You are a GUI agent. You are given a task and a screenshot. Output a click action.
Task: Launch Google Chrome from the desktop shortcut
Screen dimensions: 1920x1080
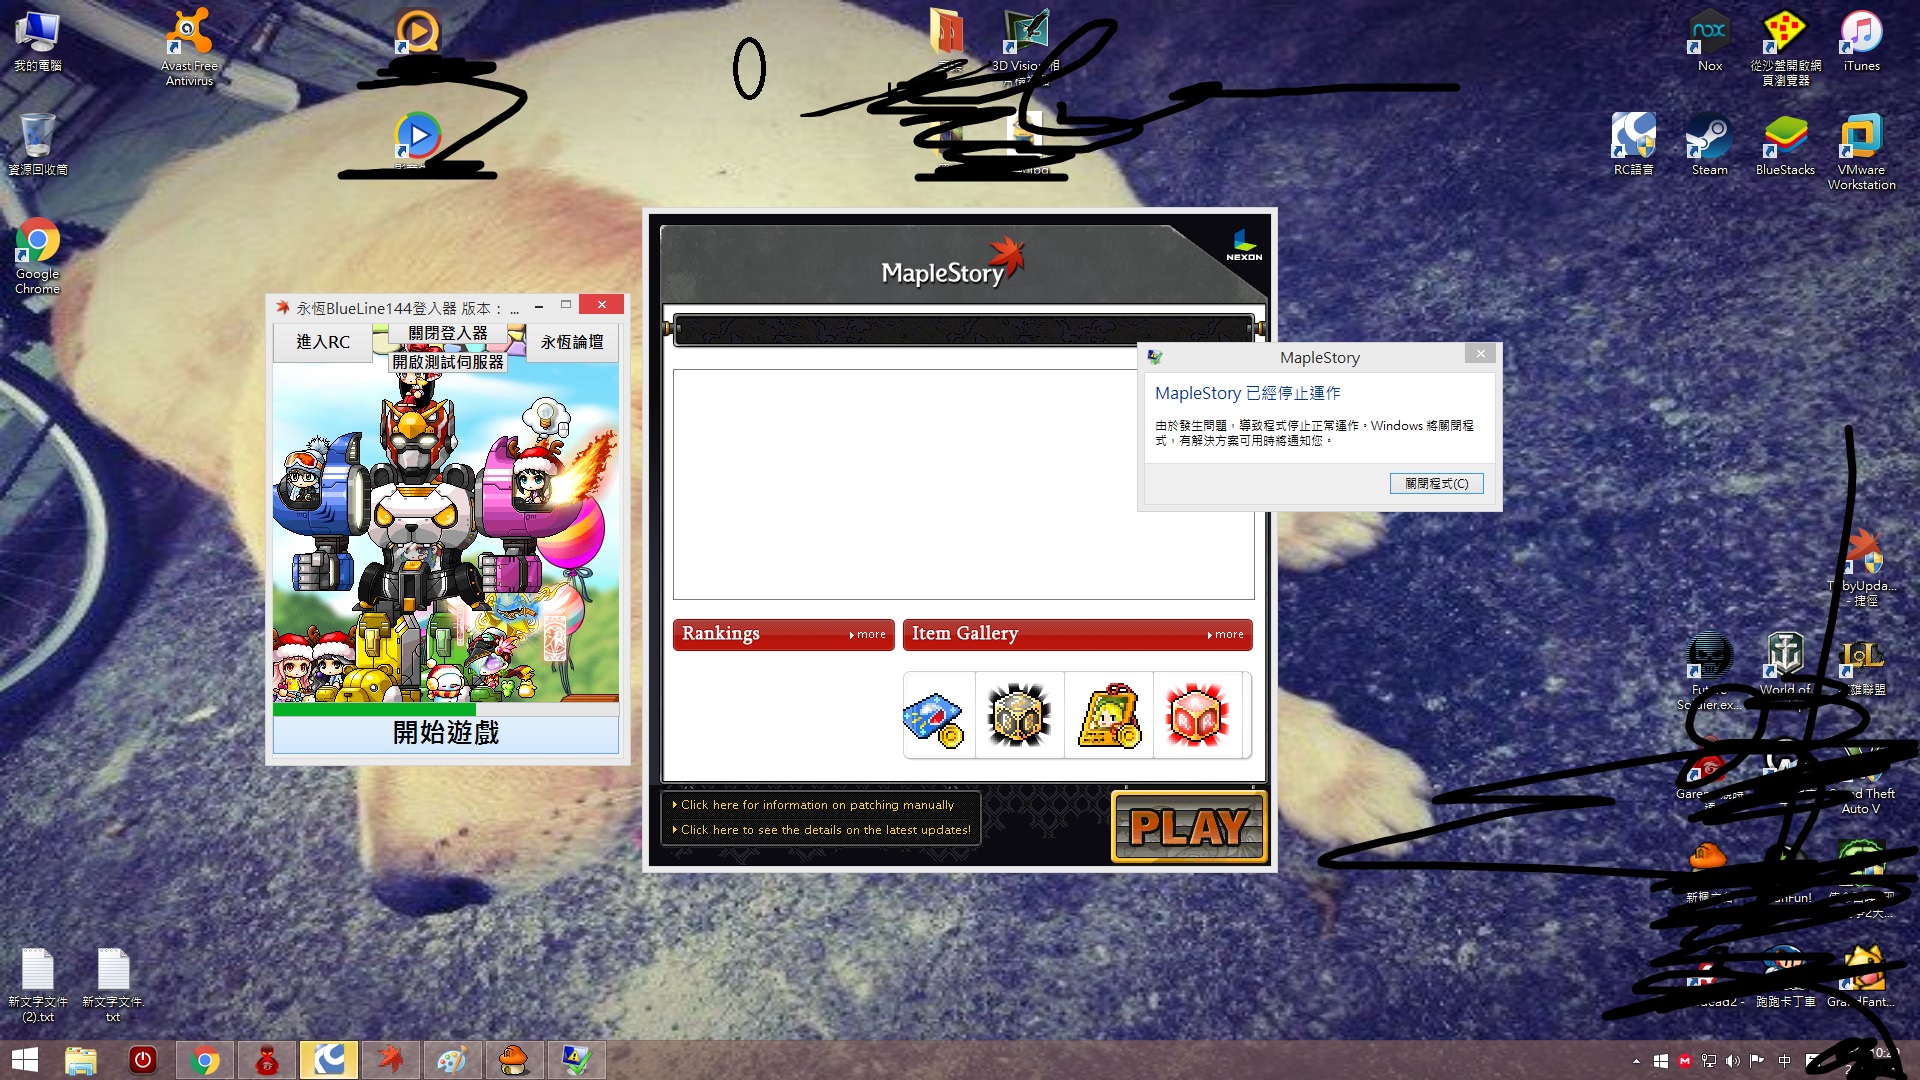tap(37, 256)
